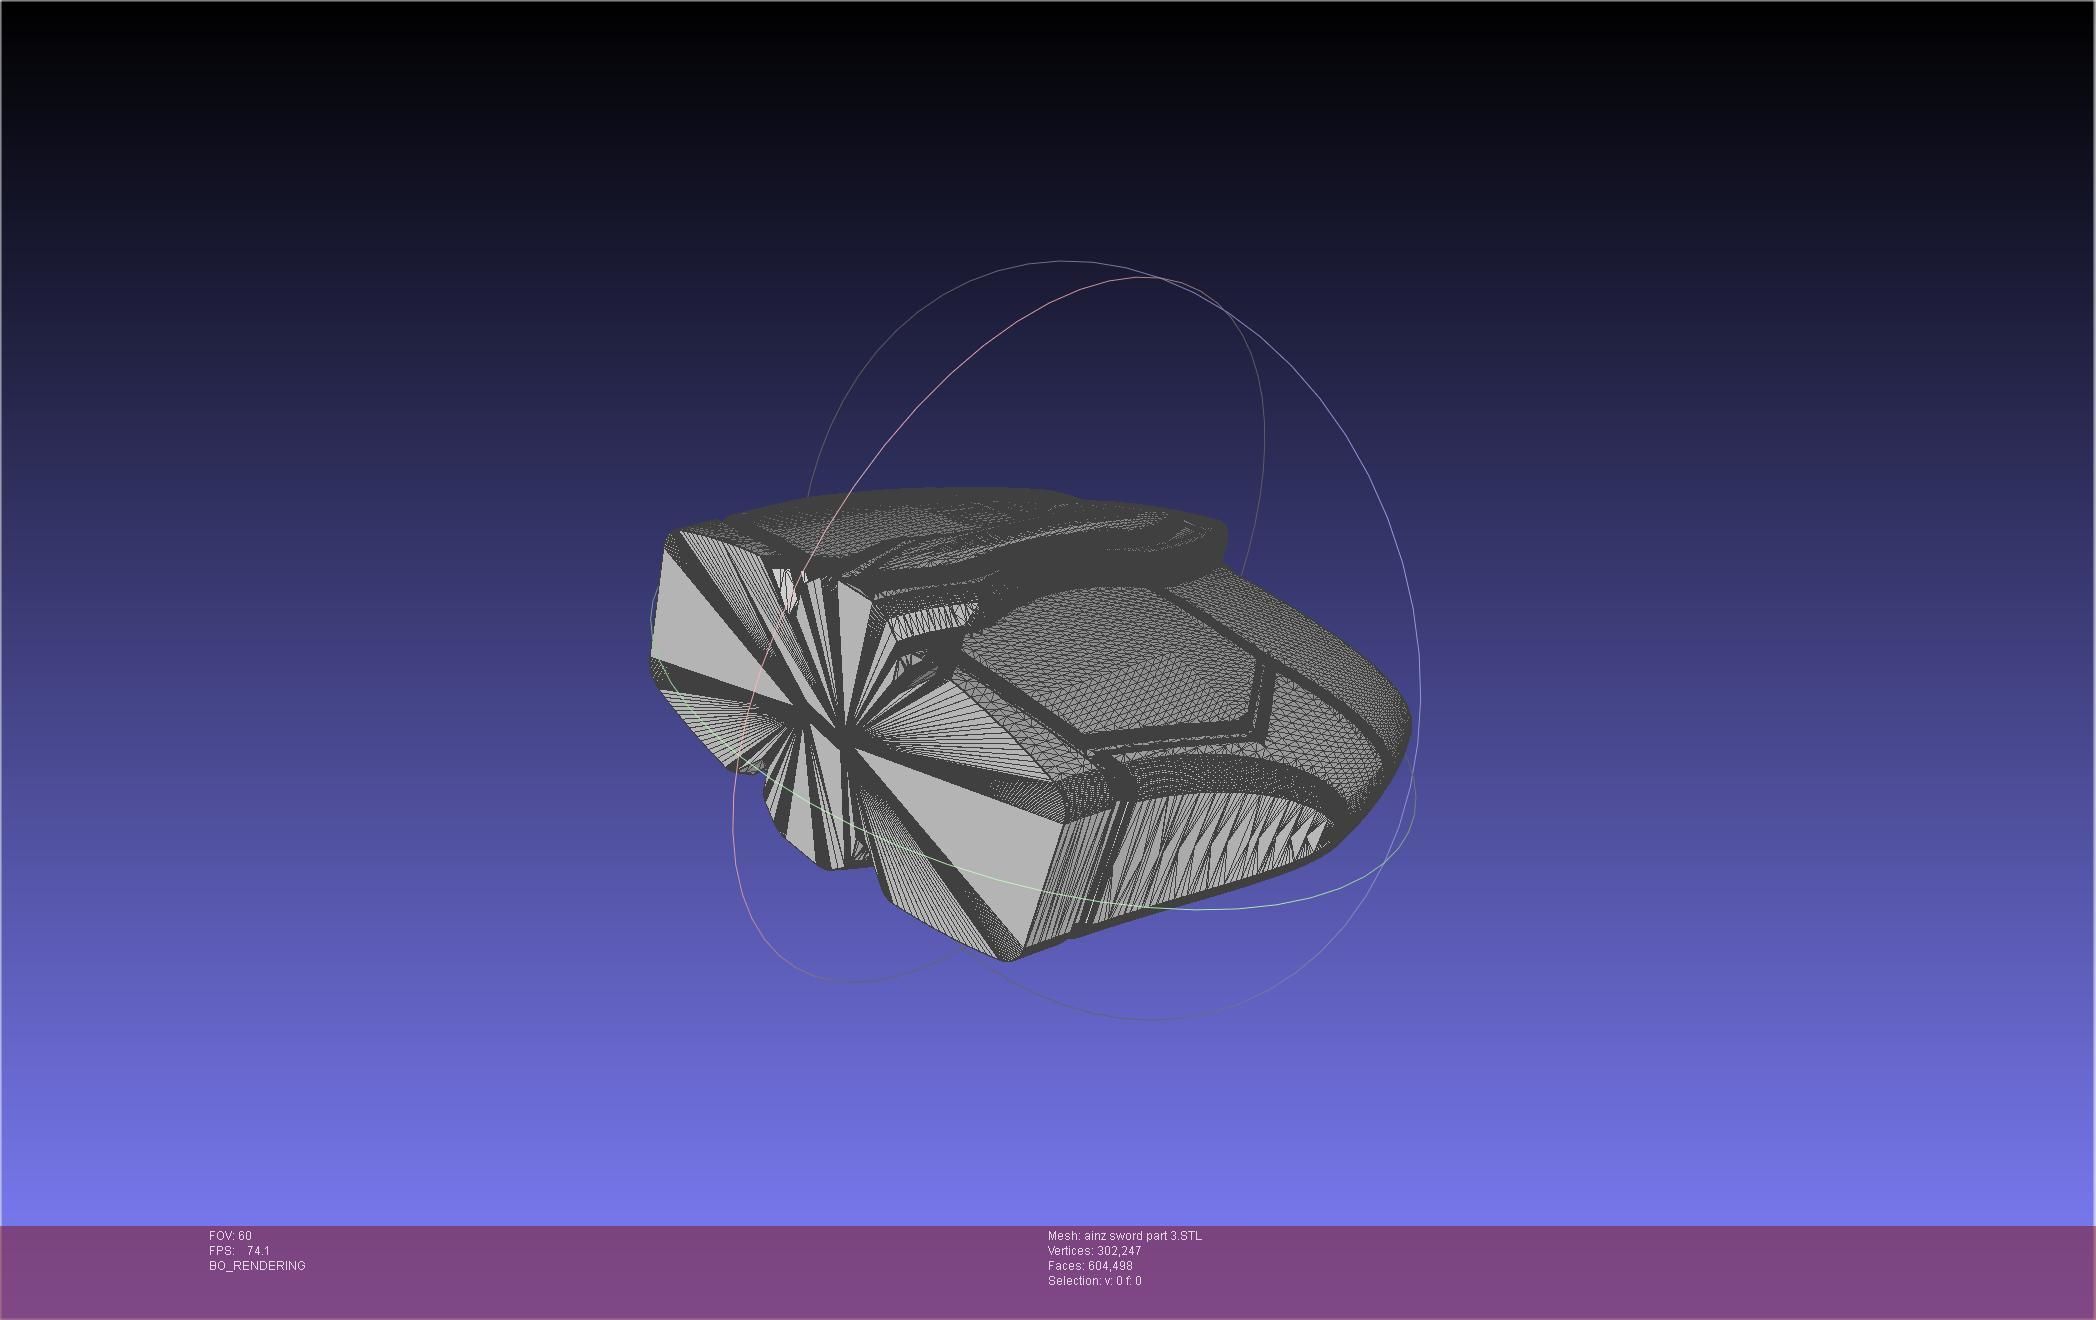2096x1320 pixels.
Task: Click the BO_RENDERING status label
Action: (257, 1266)
